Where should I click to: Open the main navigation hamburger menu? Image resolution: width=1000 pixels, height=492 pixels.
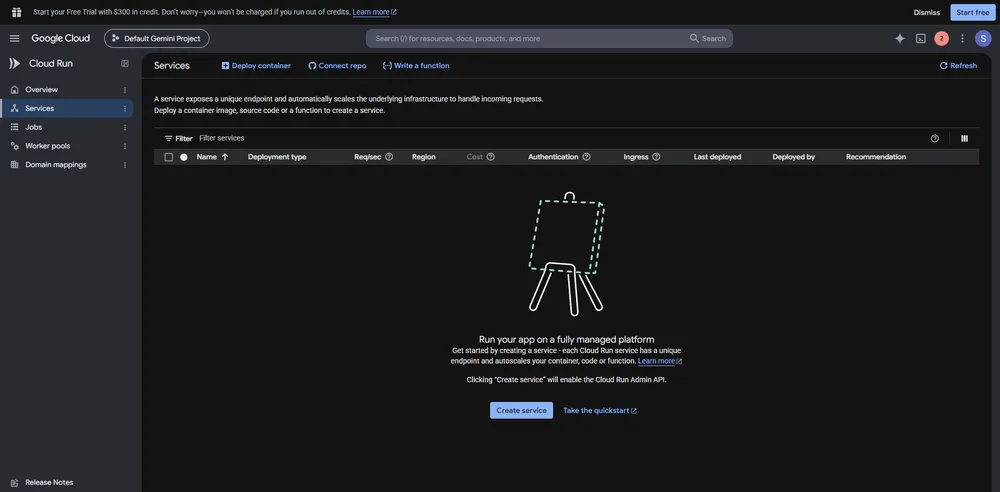coord(15,38)
